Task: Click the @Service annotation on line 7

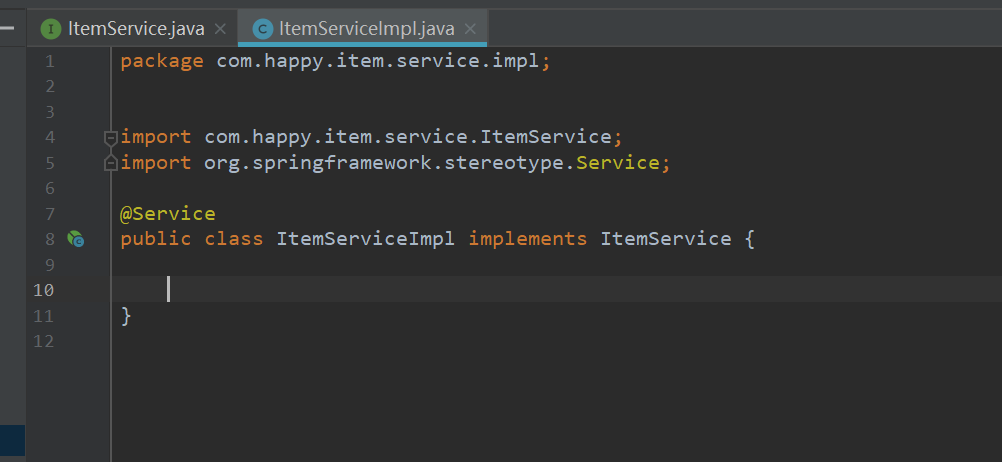Action: (x=167, y=213)
